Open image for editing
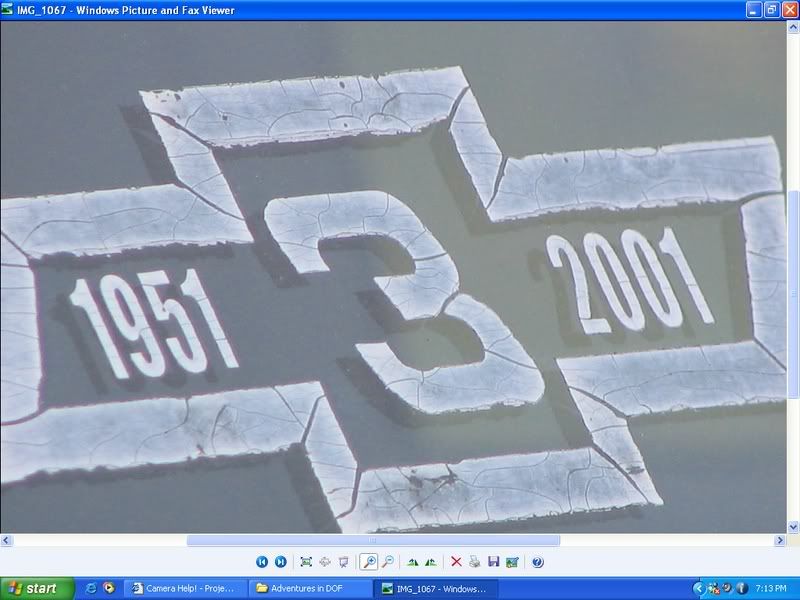The image size is (800, 600). tap(513, 562)
